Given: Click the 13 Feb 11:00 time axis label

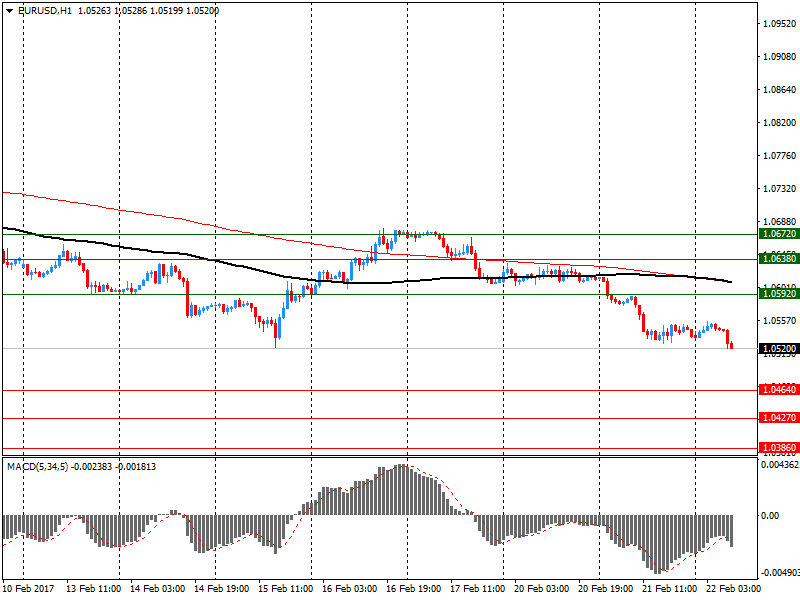Looking at the screenshot, I should click(x=93, y=589).
